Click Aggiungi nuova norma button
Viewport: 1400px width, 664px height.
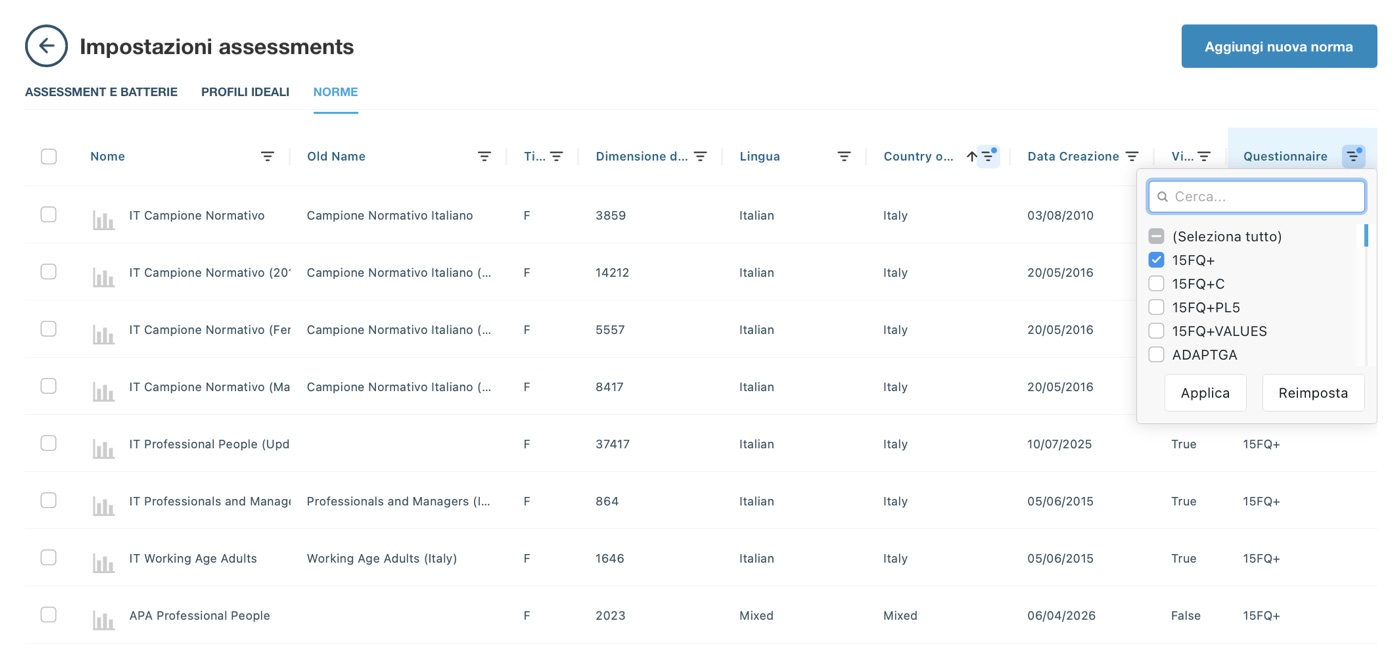[x=1279, y=47]
